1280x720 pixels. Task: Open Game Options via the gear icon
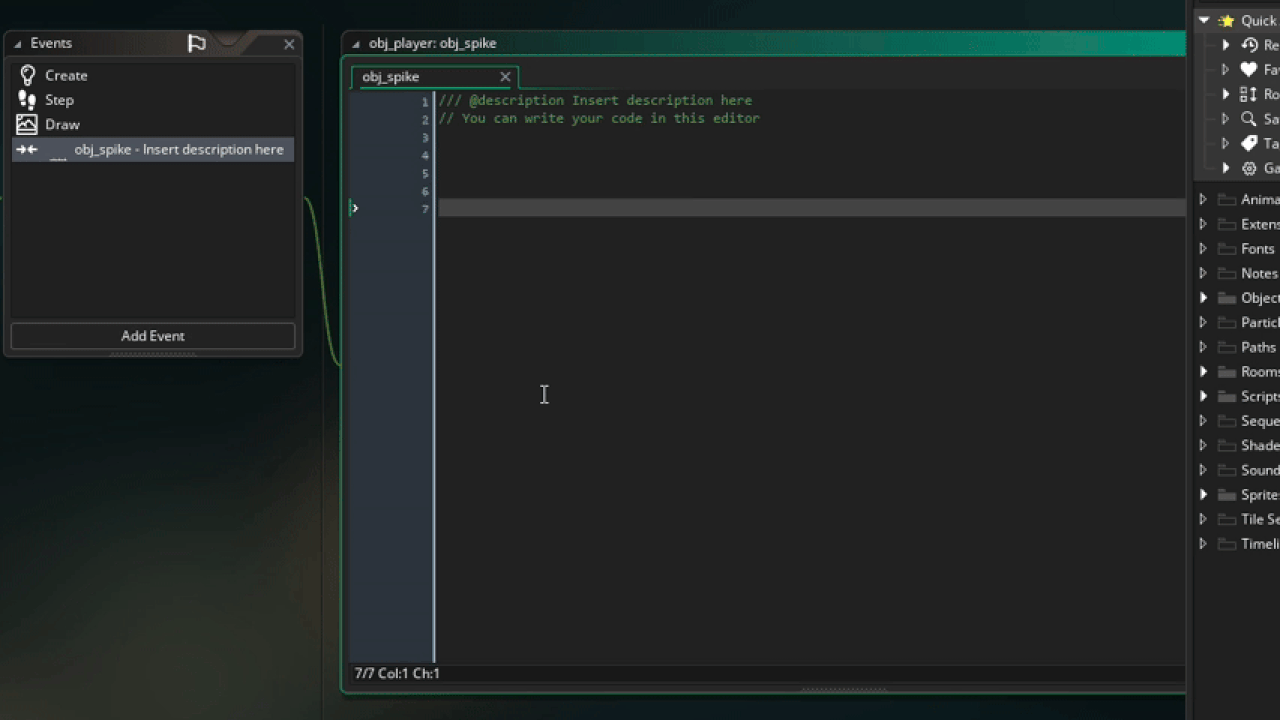[1249, 168]
